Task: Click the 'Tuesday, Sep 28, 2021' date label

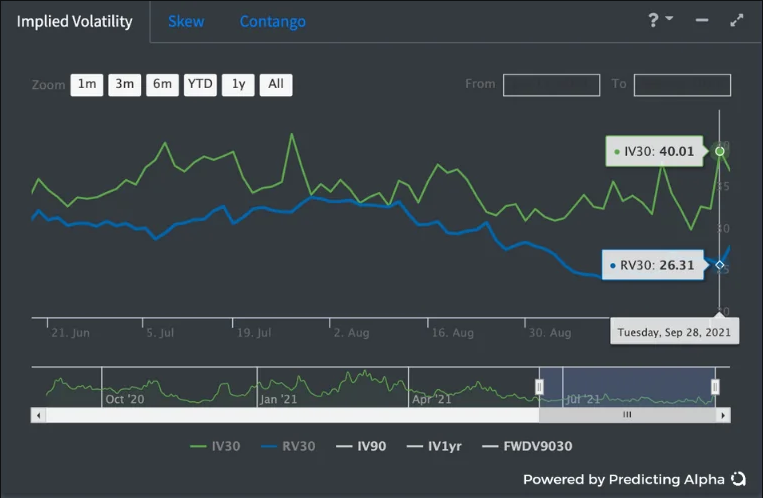Action: tap(674, 332)
